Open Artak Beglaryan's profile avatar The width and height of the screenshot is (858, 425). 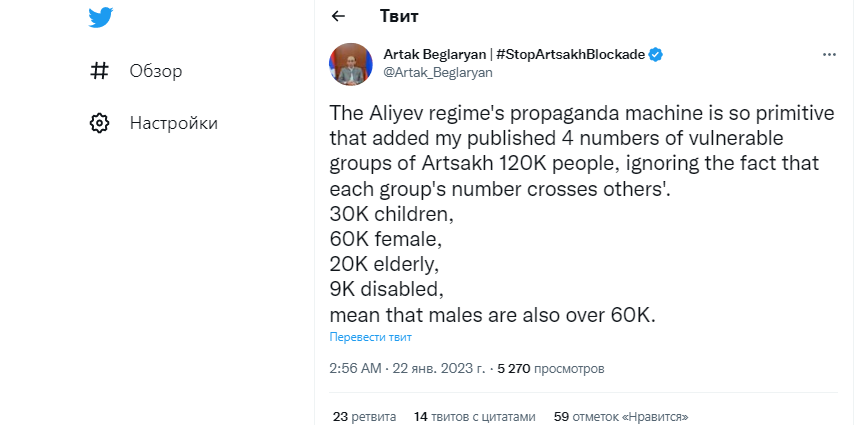click(350, 64)
